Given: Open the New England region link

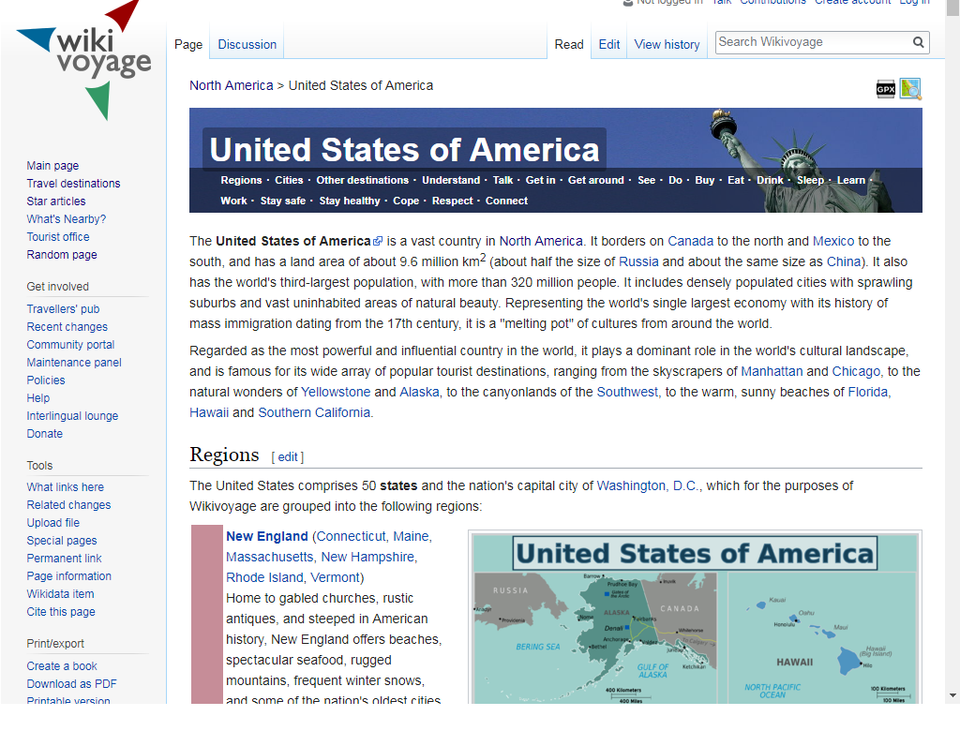Looking at the screenshot, I should [267, 536].
